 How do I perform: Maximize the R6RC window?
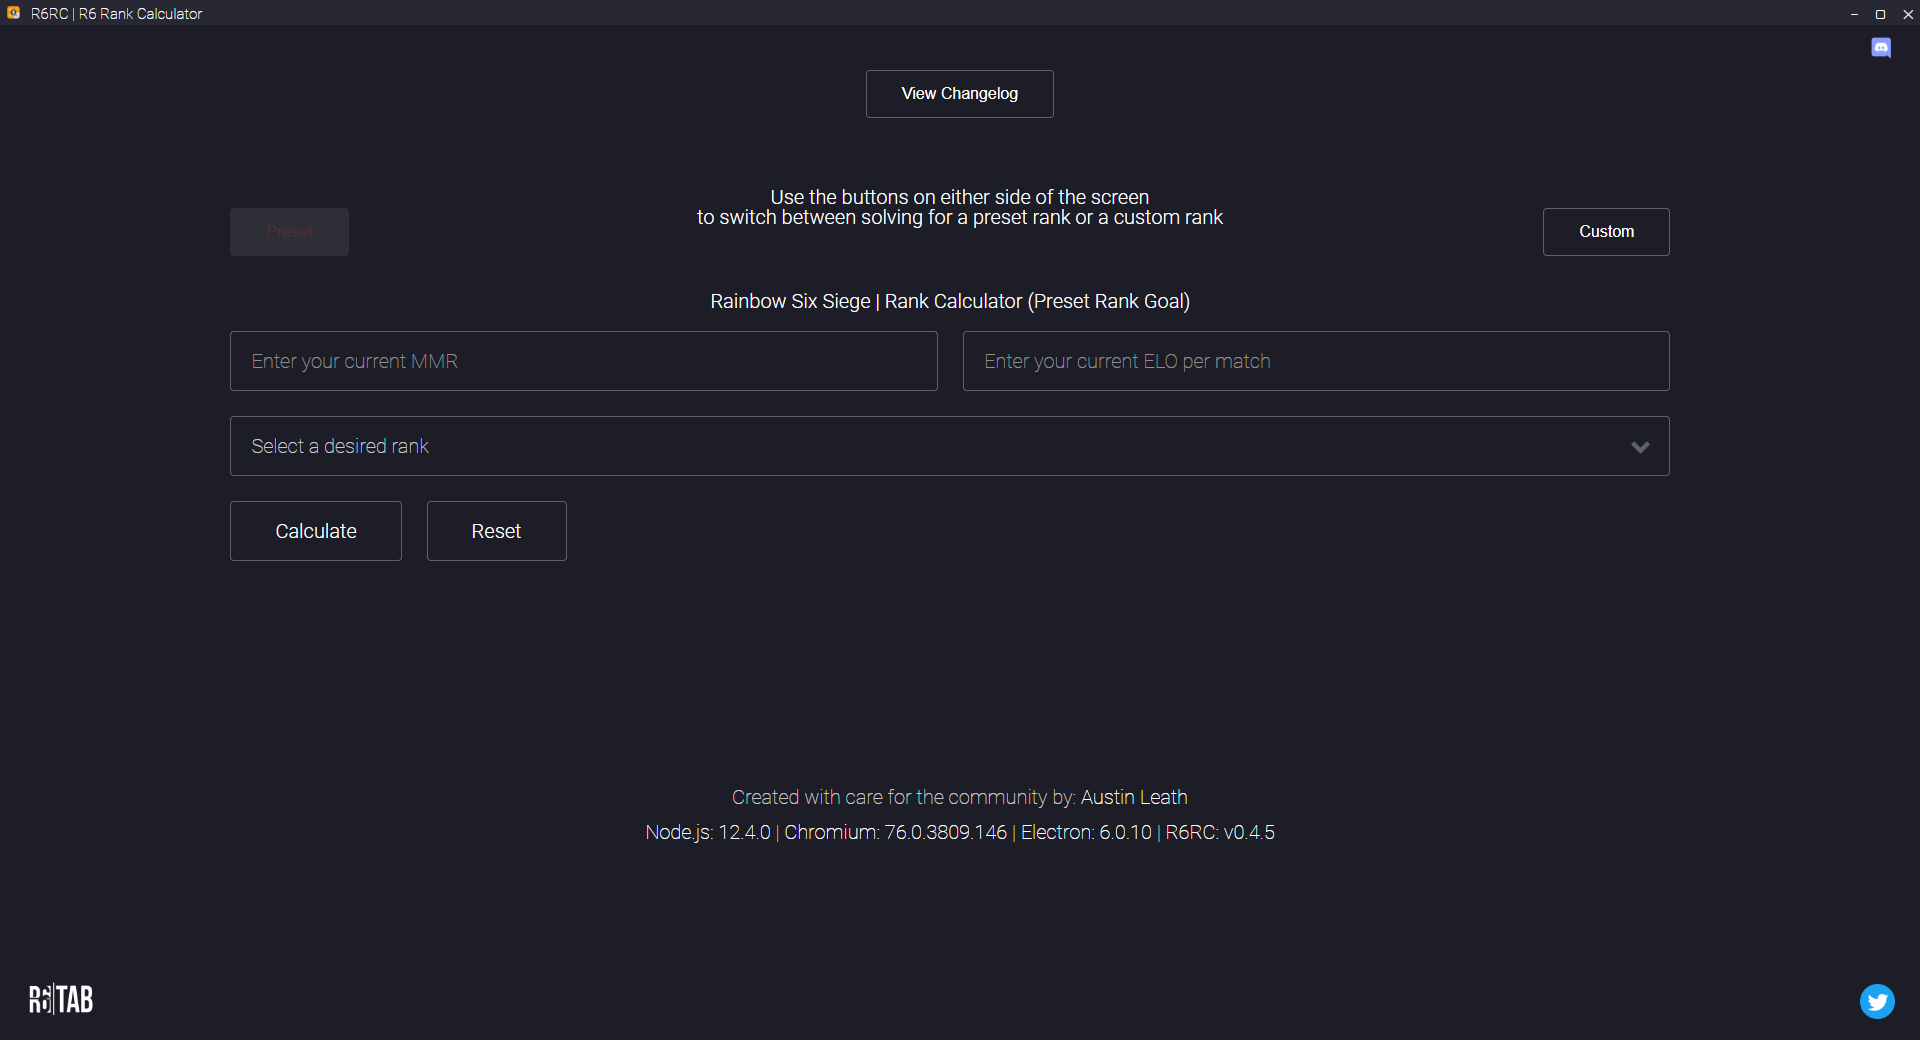click(x=1880, y=14)
